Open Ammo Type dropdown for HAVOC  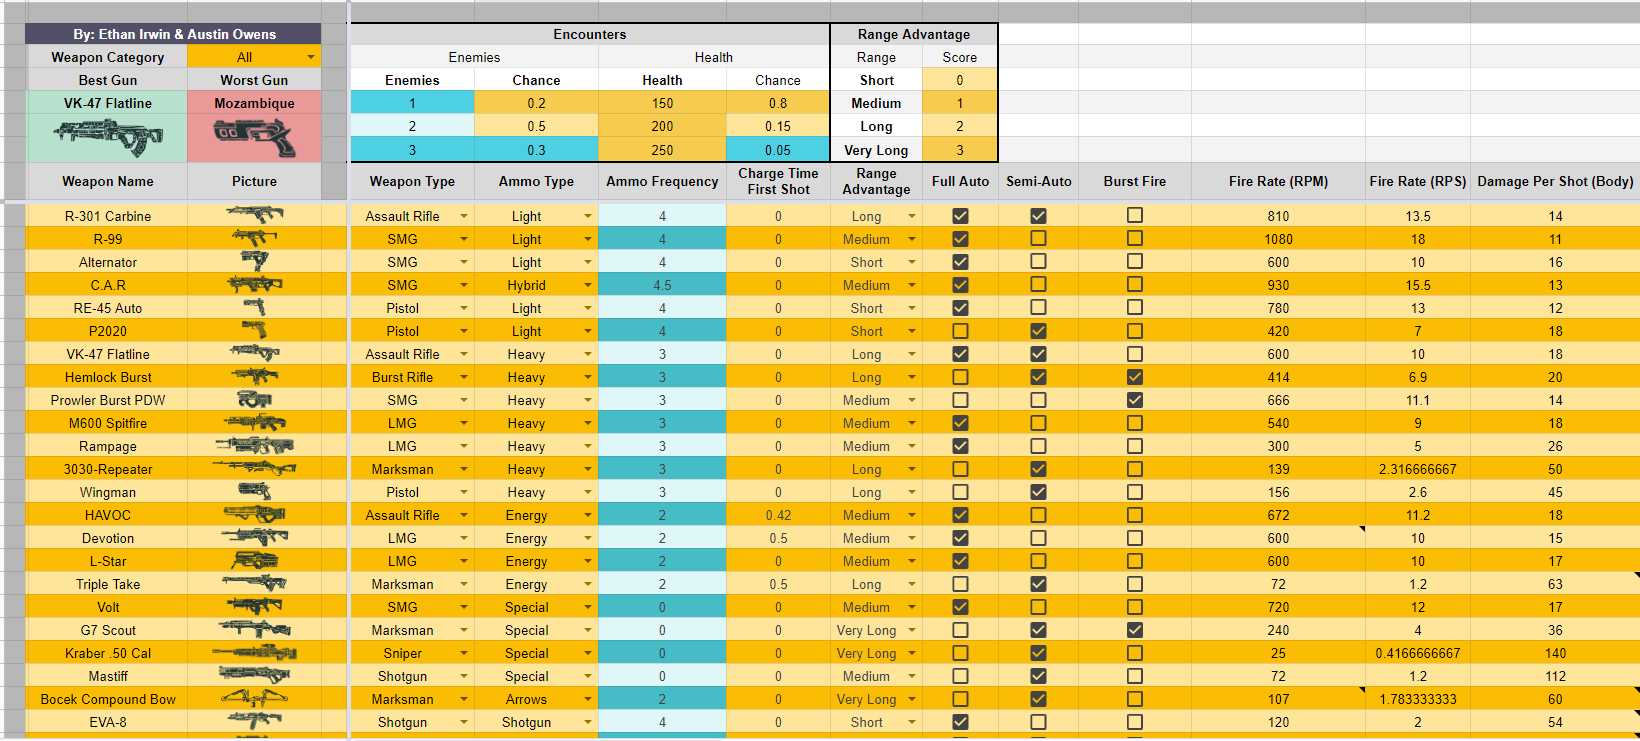[588, 515]
